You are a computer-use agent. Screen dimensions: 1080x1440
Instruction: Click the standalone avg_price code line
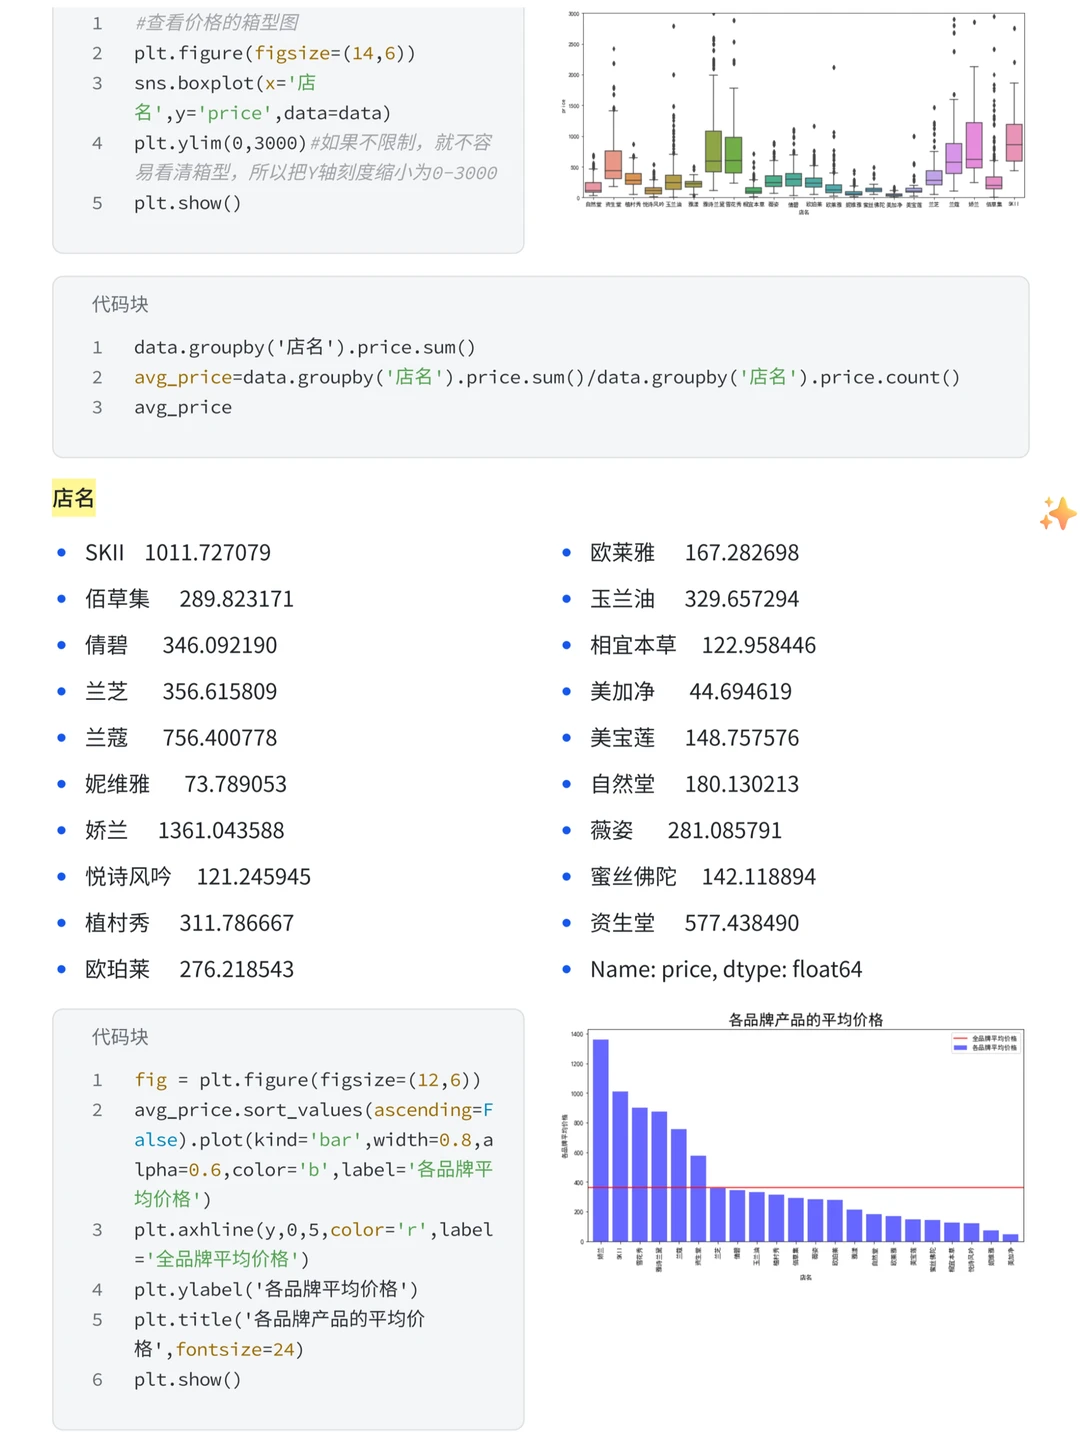pyautogui.click(x=183, y=407)
